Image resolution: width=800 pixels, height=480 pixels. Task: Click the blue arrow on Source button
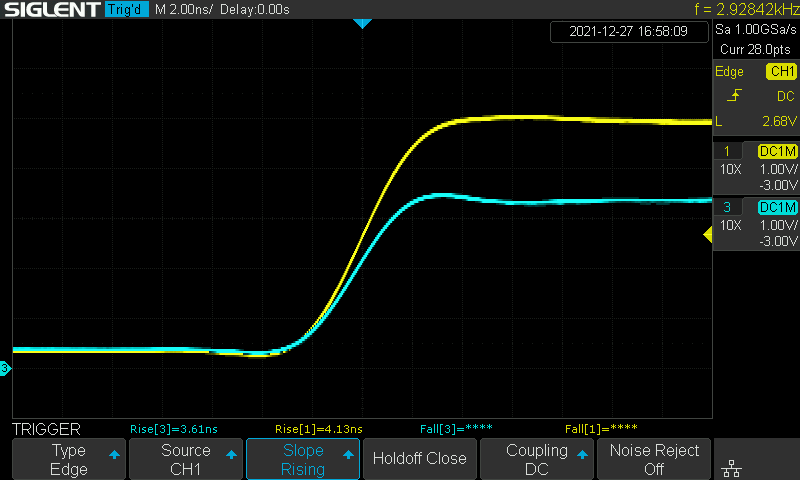[x=231, y=454]
